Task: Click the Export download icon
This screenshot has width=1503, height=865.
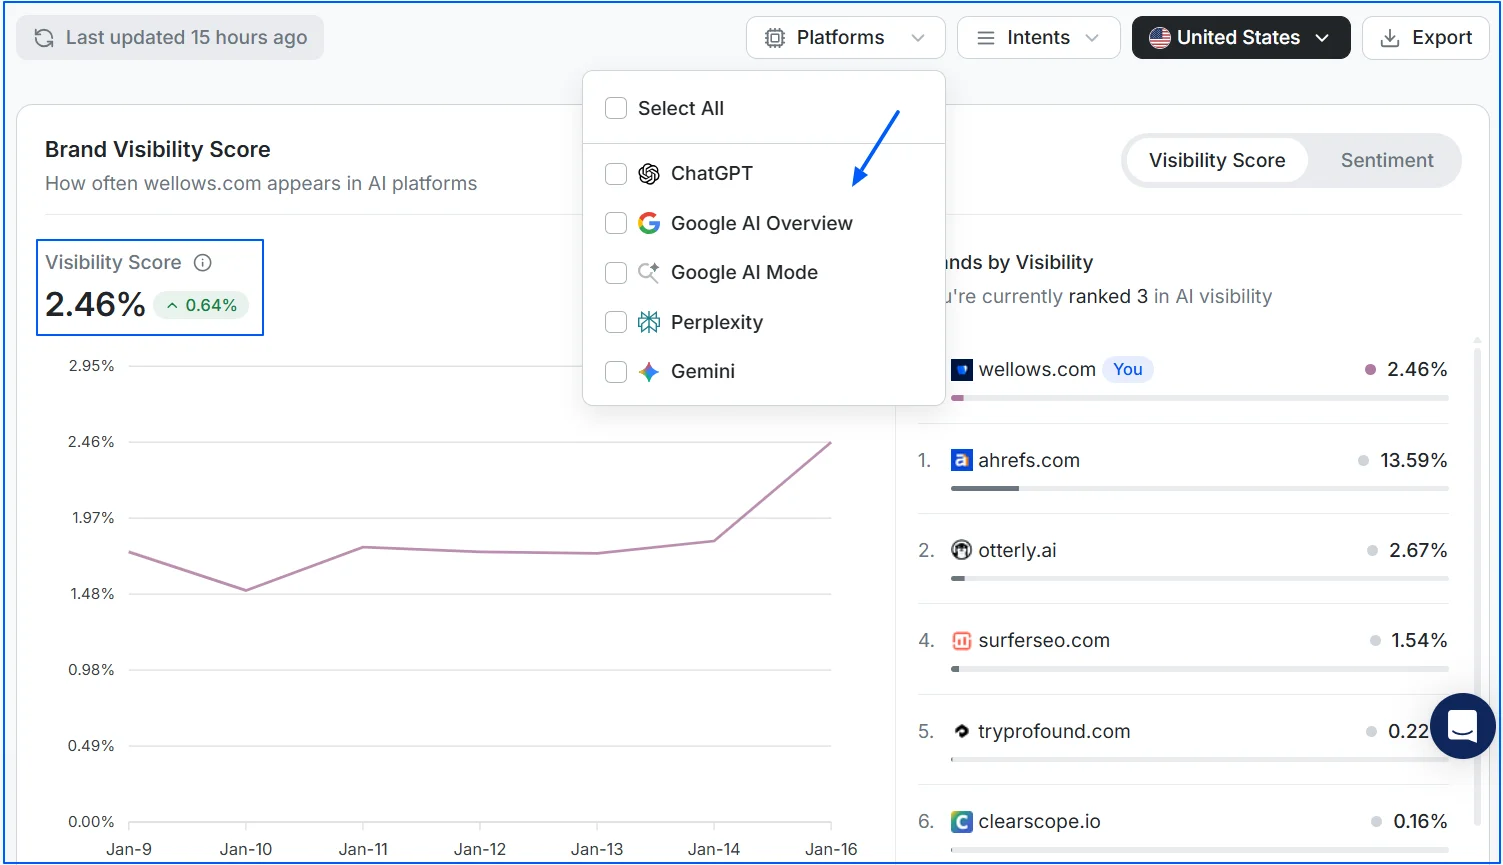Action: pyautogui.click(x=1390, y=38)
